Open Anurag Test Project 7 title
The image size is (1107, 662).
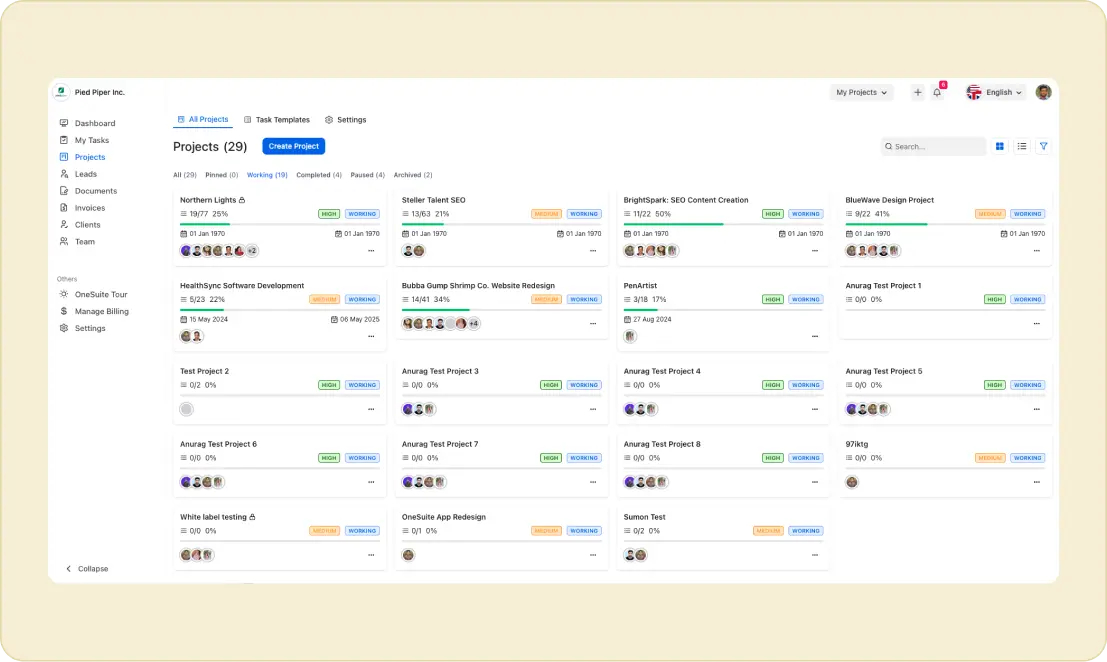[440, 445]
